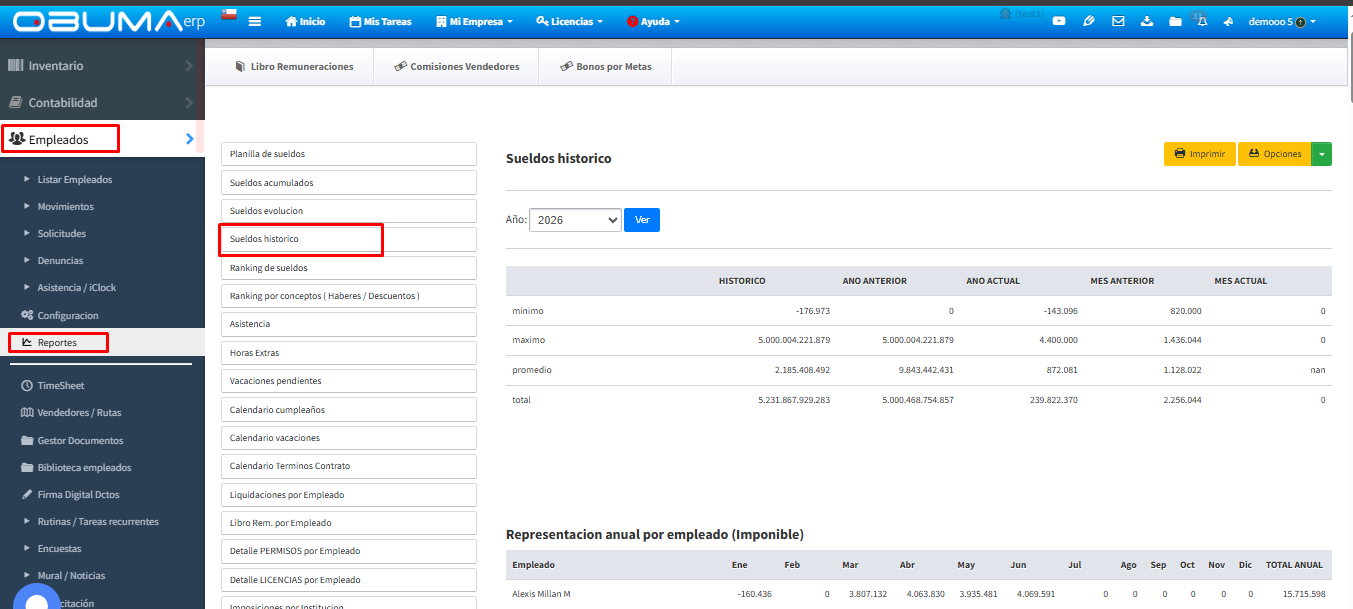Screen dimensions: 1353x609
Task: Select Planilla de sueldos report
Action: (348, 154)
